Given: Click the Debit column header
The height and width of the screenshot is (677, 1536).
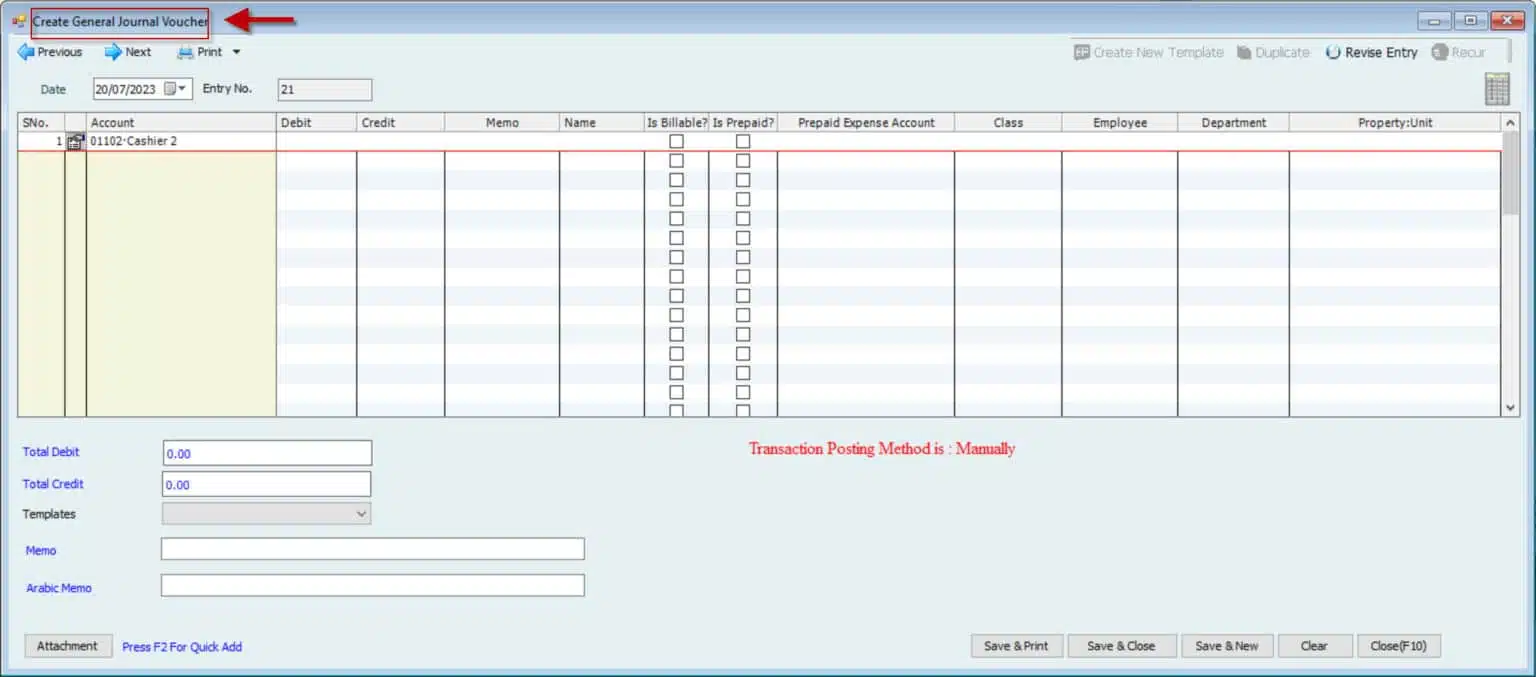Looking at the screenshot, I should (316, 123).
